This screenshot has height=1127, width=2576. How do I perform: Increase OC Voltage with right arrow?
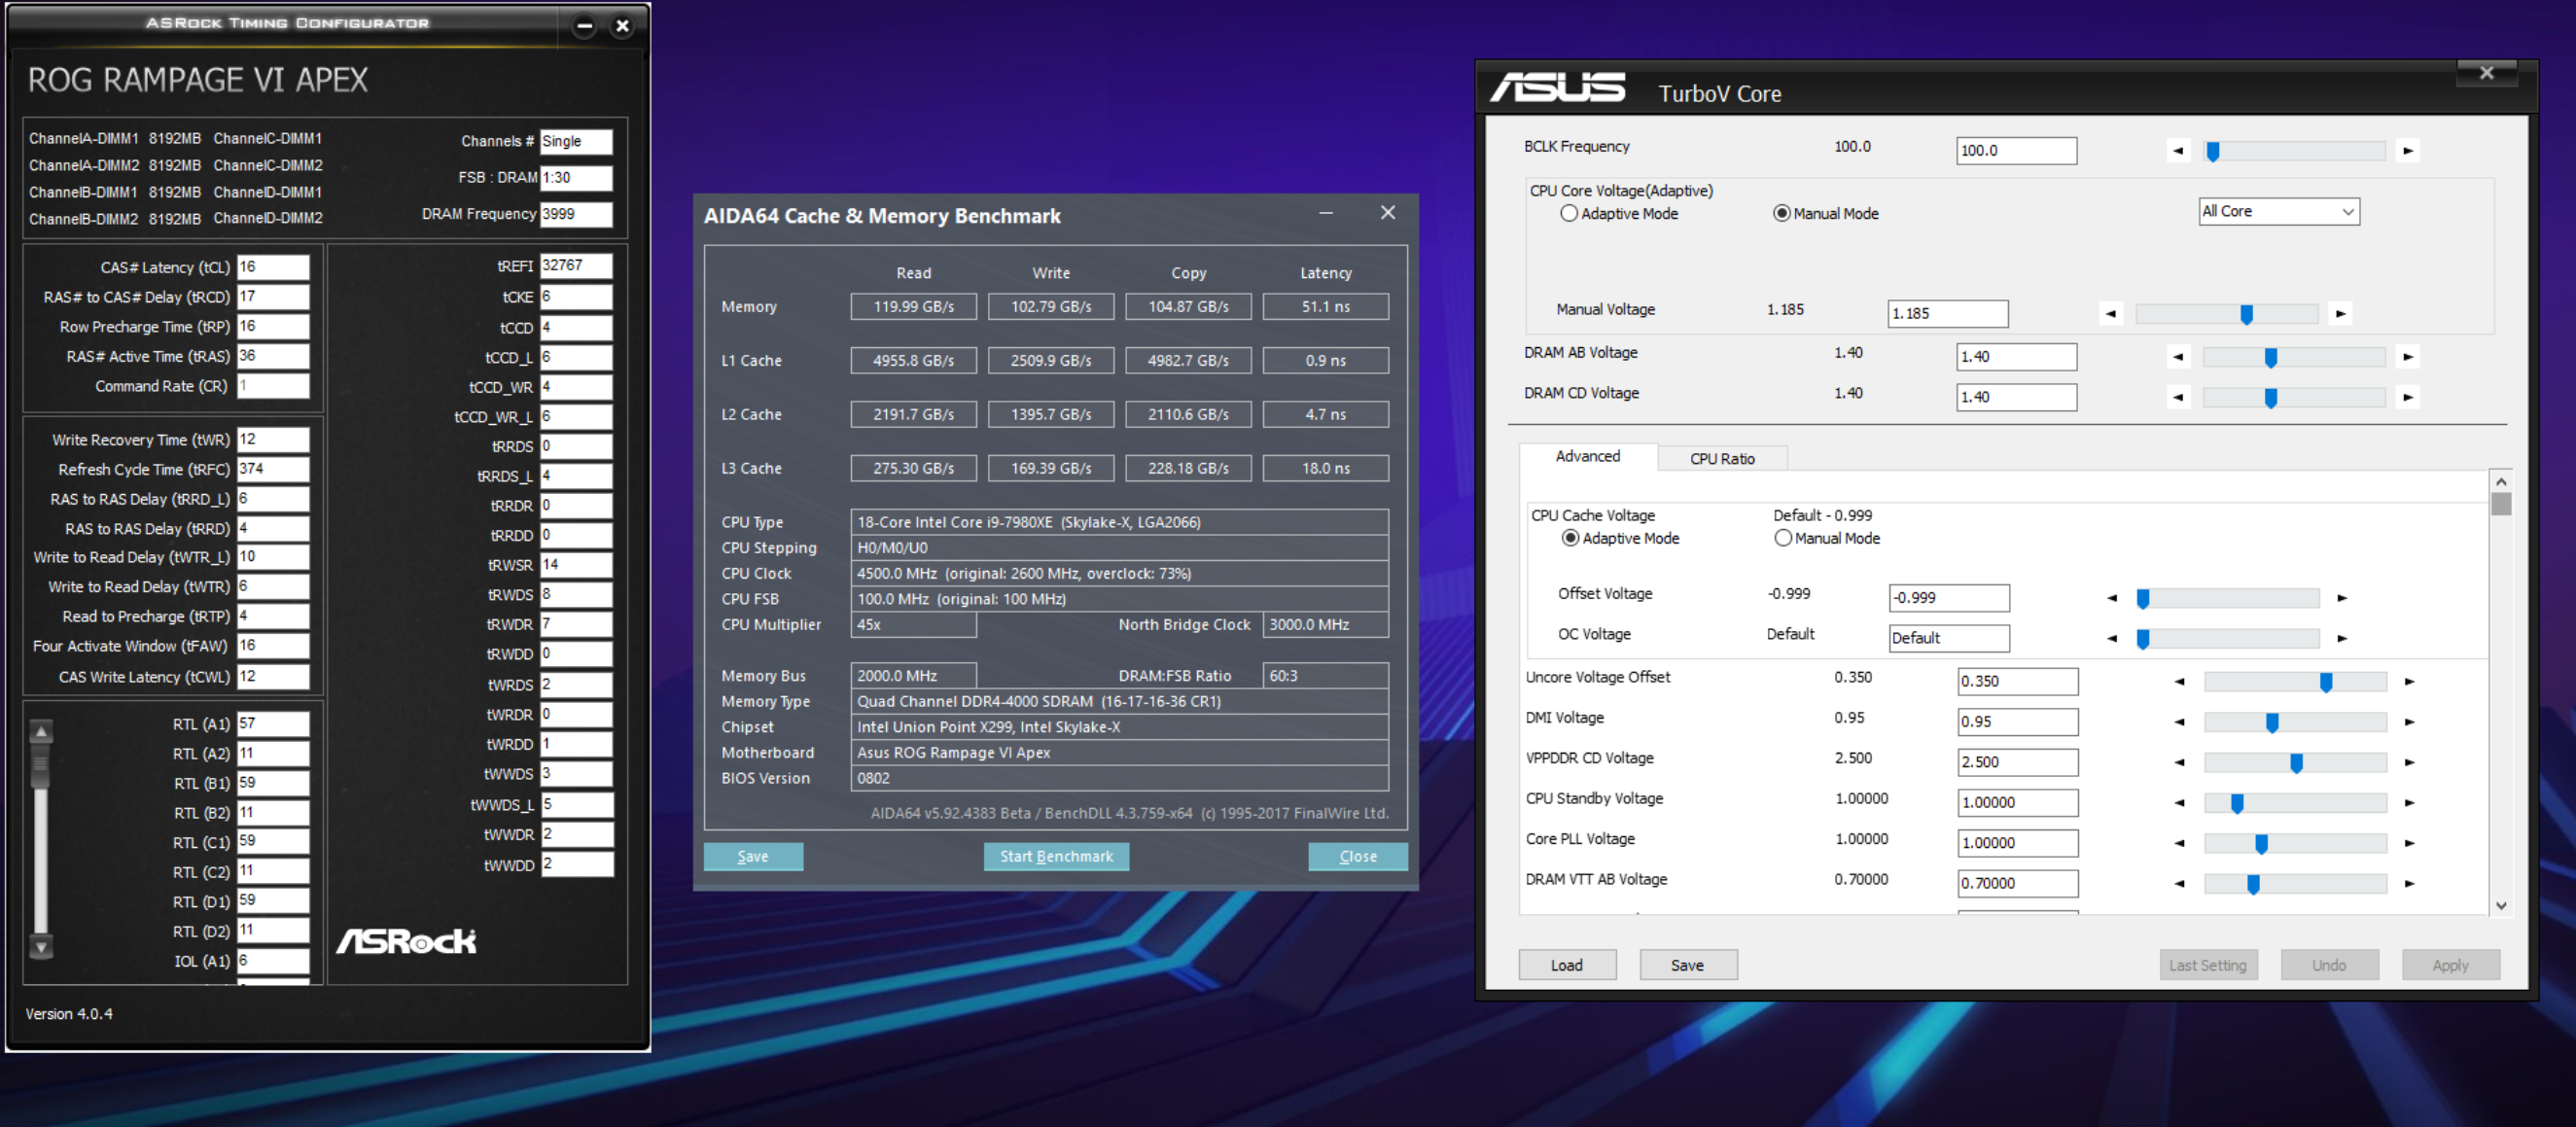point(2341,638)
